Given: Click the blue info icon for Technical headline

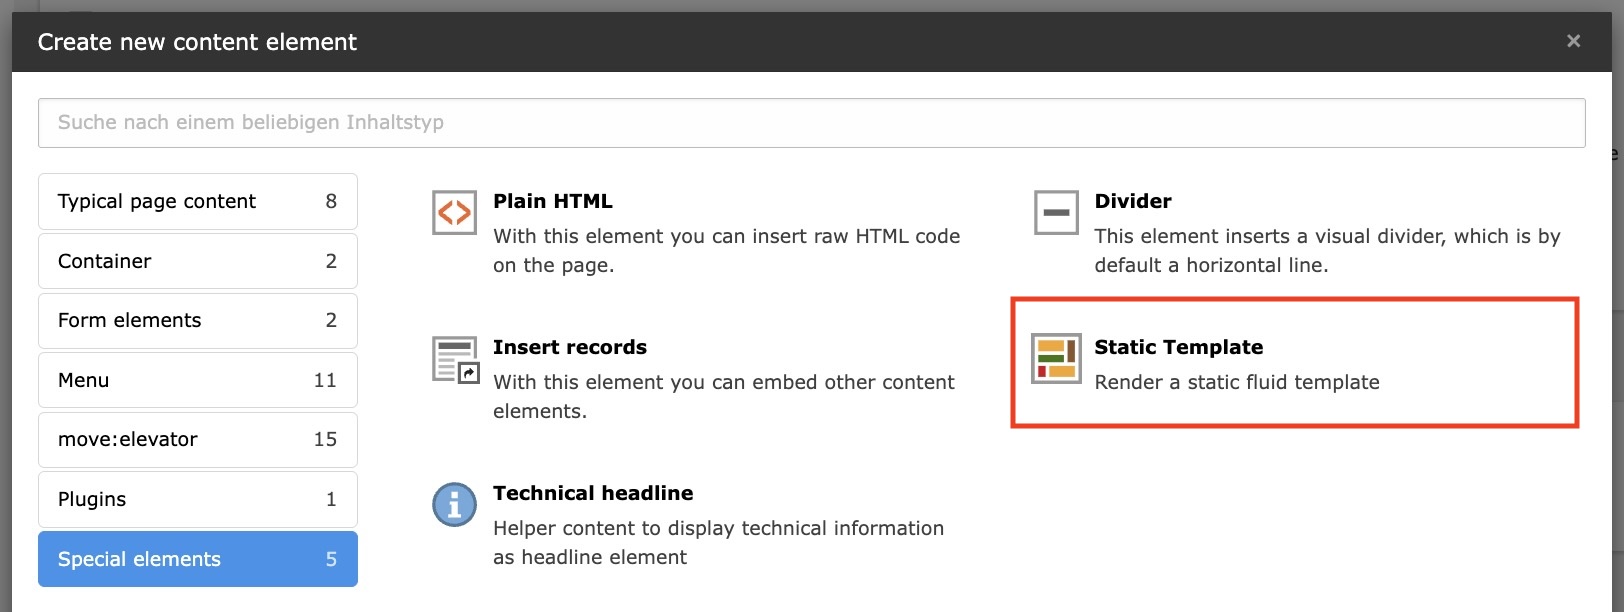Looking at the screenshot, I should tap(454, 505).
